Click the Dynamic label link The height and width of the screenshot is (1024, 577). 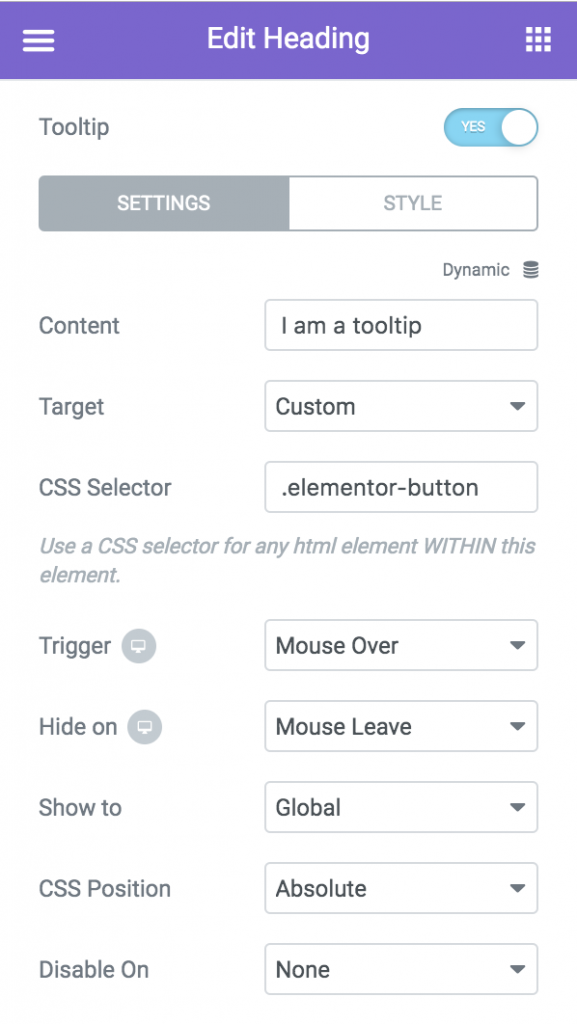click(x=476, y=270)
